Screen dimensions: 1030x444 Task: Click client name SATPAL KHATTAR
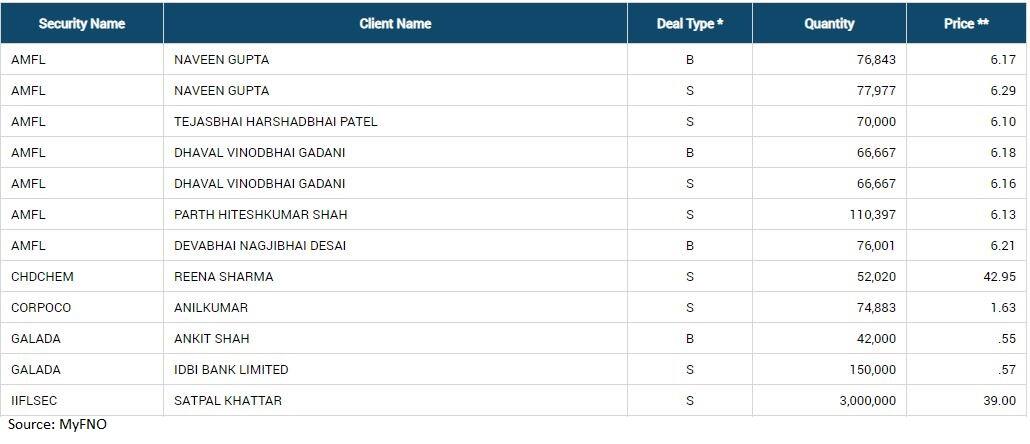click(227, 401)
